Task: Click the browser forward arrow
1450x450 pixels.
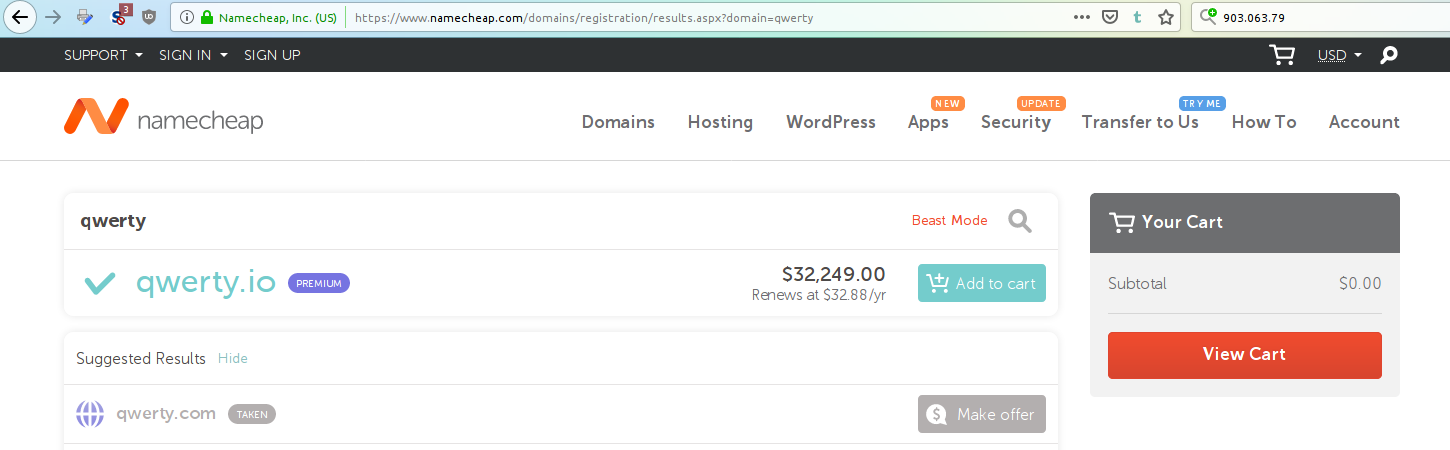Action: [53, 17]
